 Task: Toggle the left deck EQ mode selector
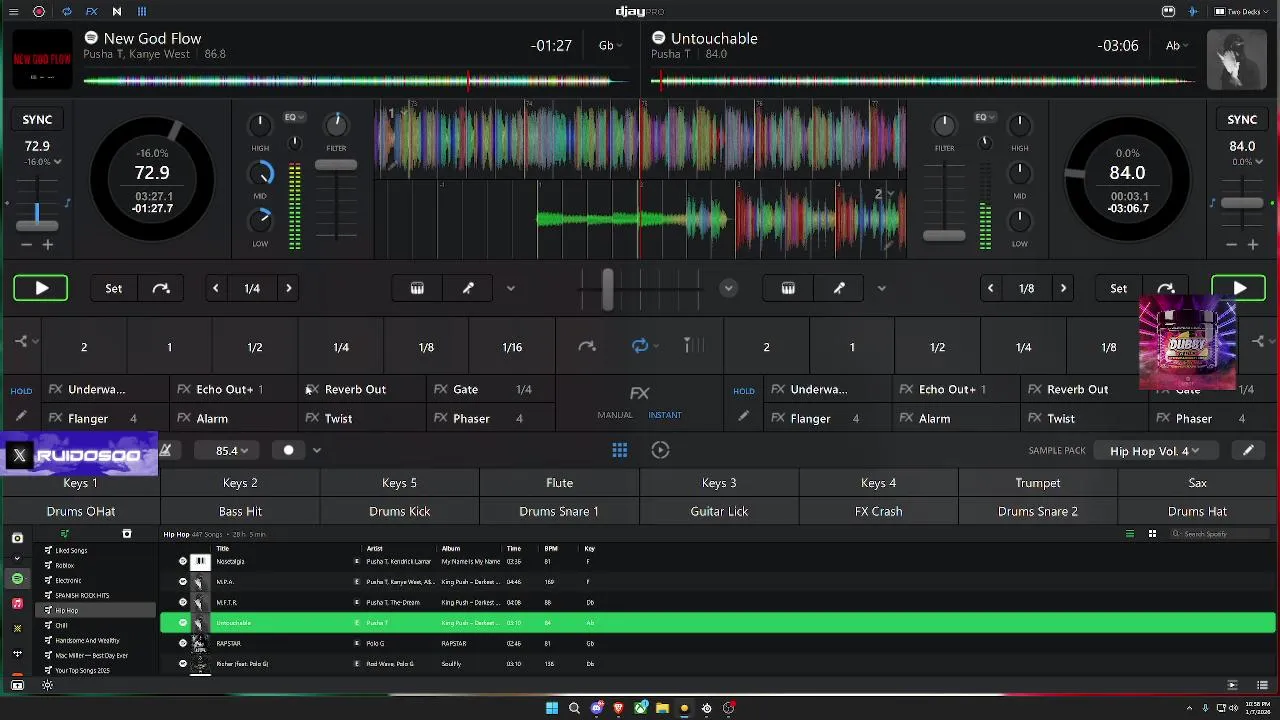pyautogui.click(x=293, y=117)
